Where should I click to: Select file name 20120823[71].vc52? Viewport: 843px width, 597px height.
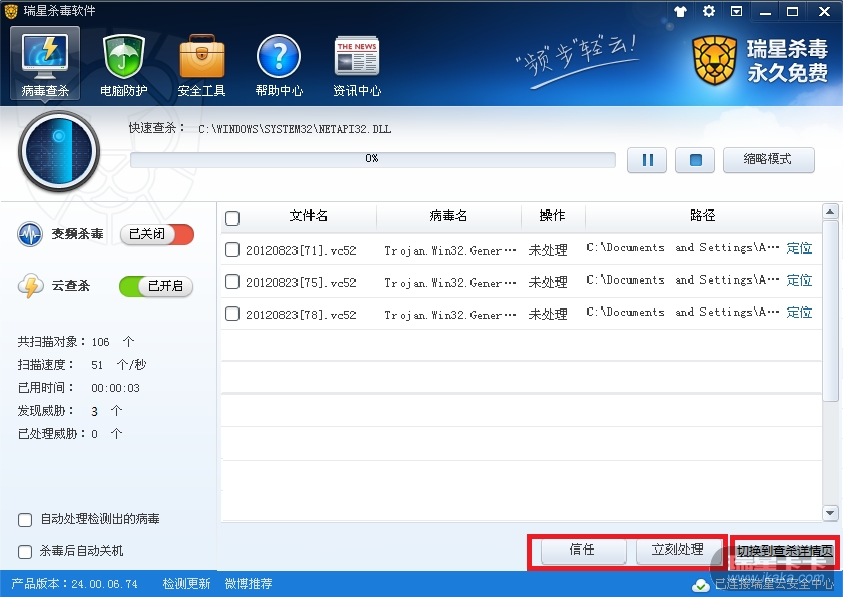coord(301,251)
